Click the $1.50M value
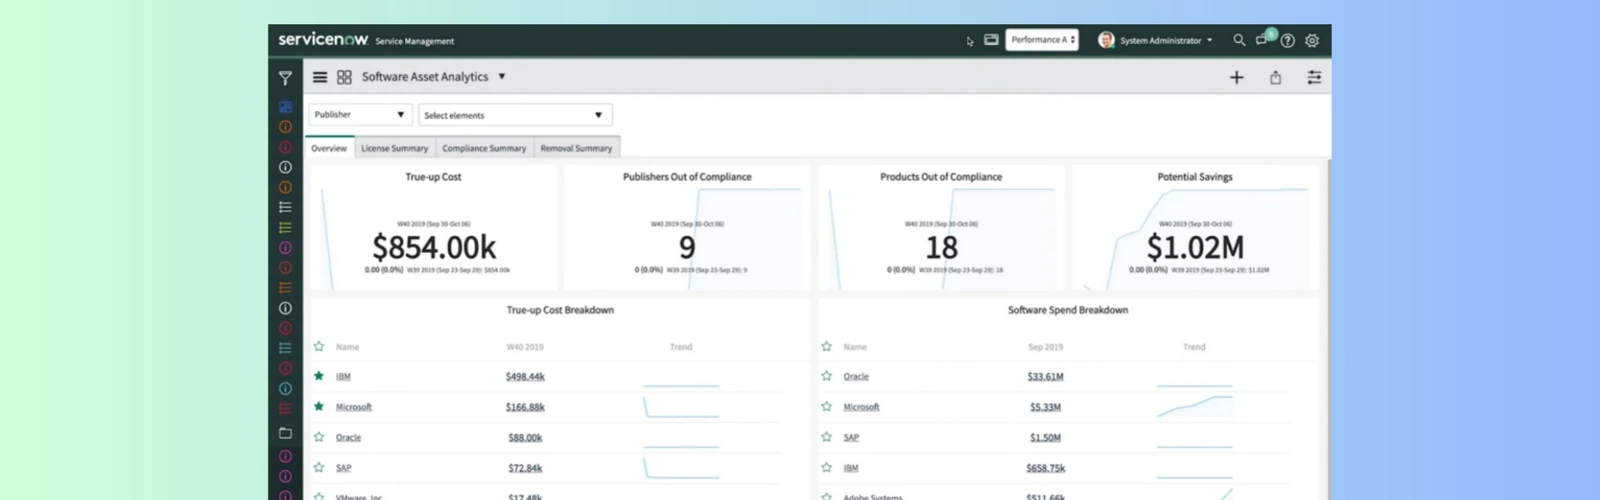This screenshot has height=500, width=1600. (x=1045, y=437)
